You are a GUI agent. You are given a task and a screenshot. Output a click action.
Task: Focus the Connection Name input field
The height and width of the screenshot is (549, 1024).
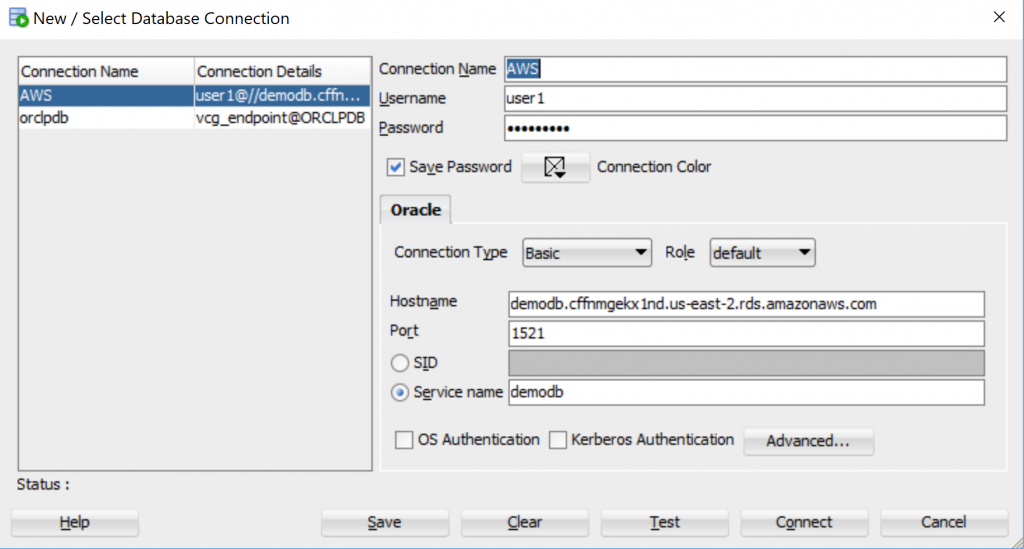pos(756,69)
